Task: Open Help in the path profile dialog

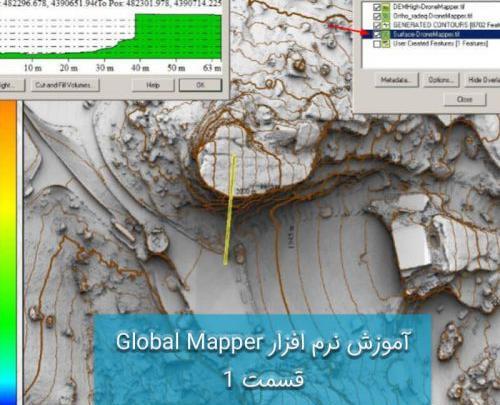Action: coord(153,85)
